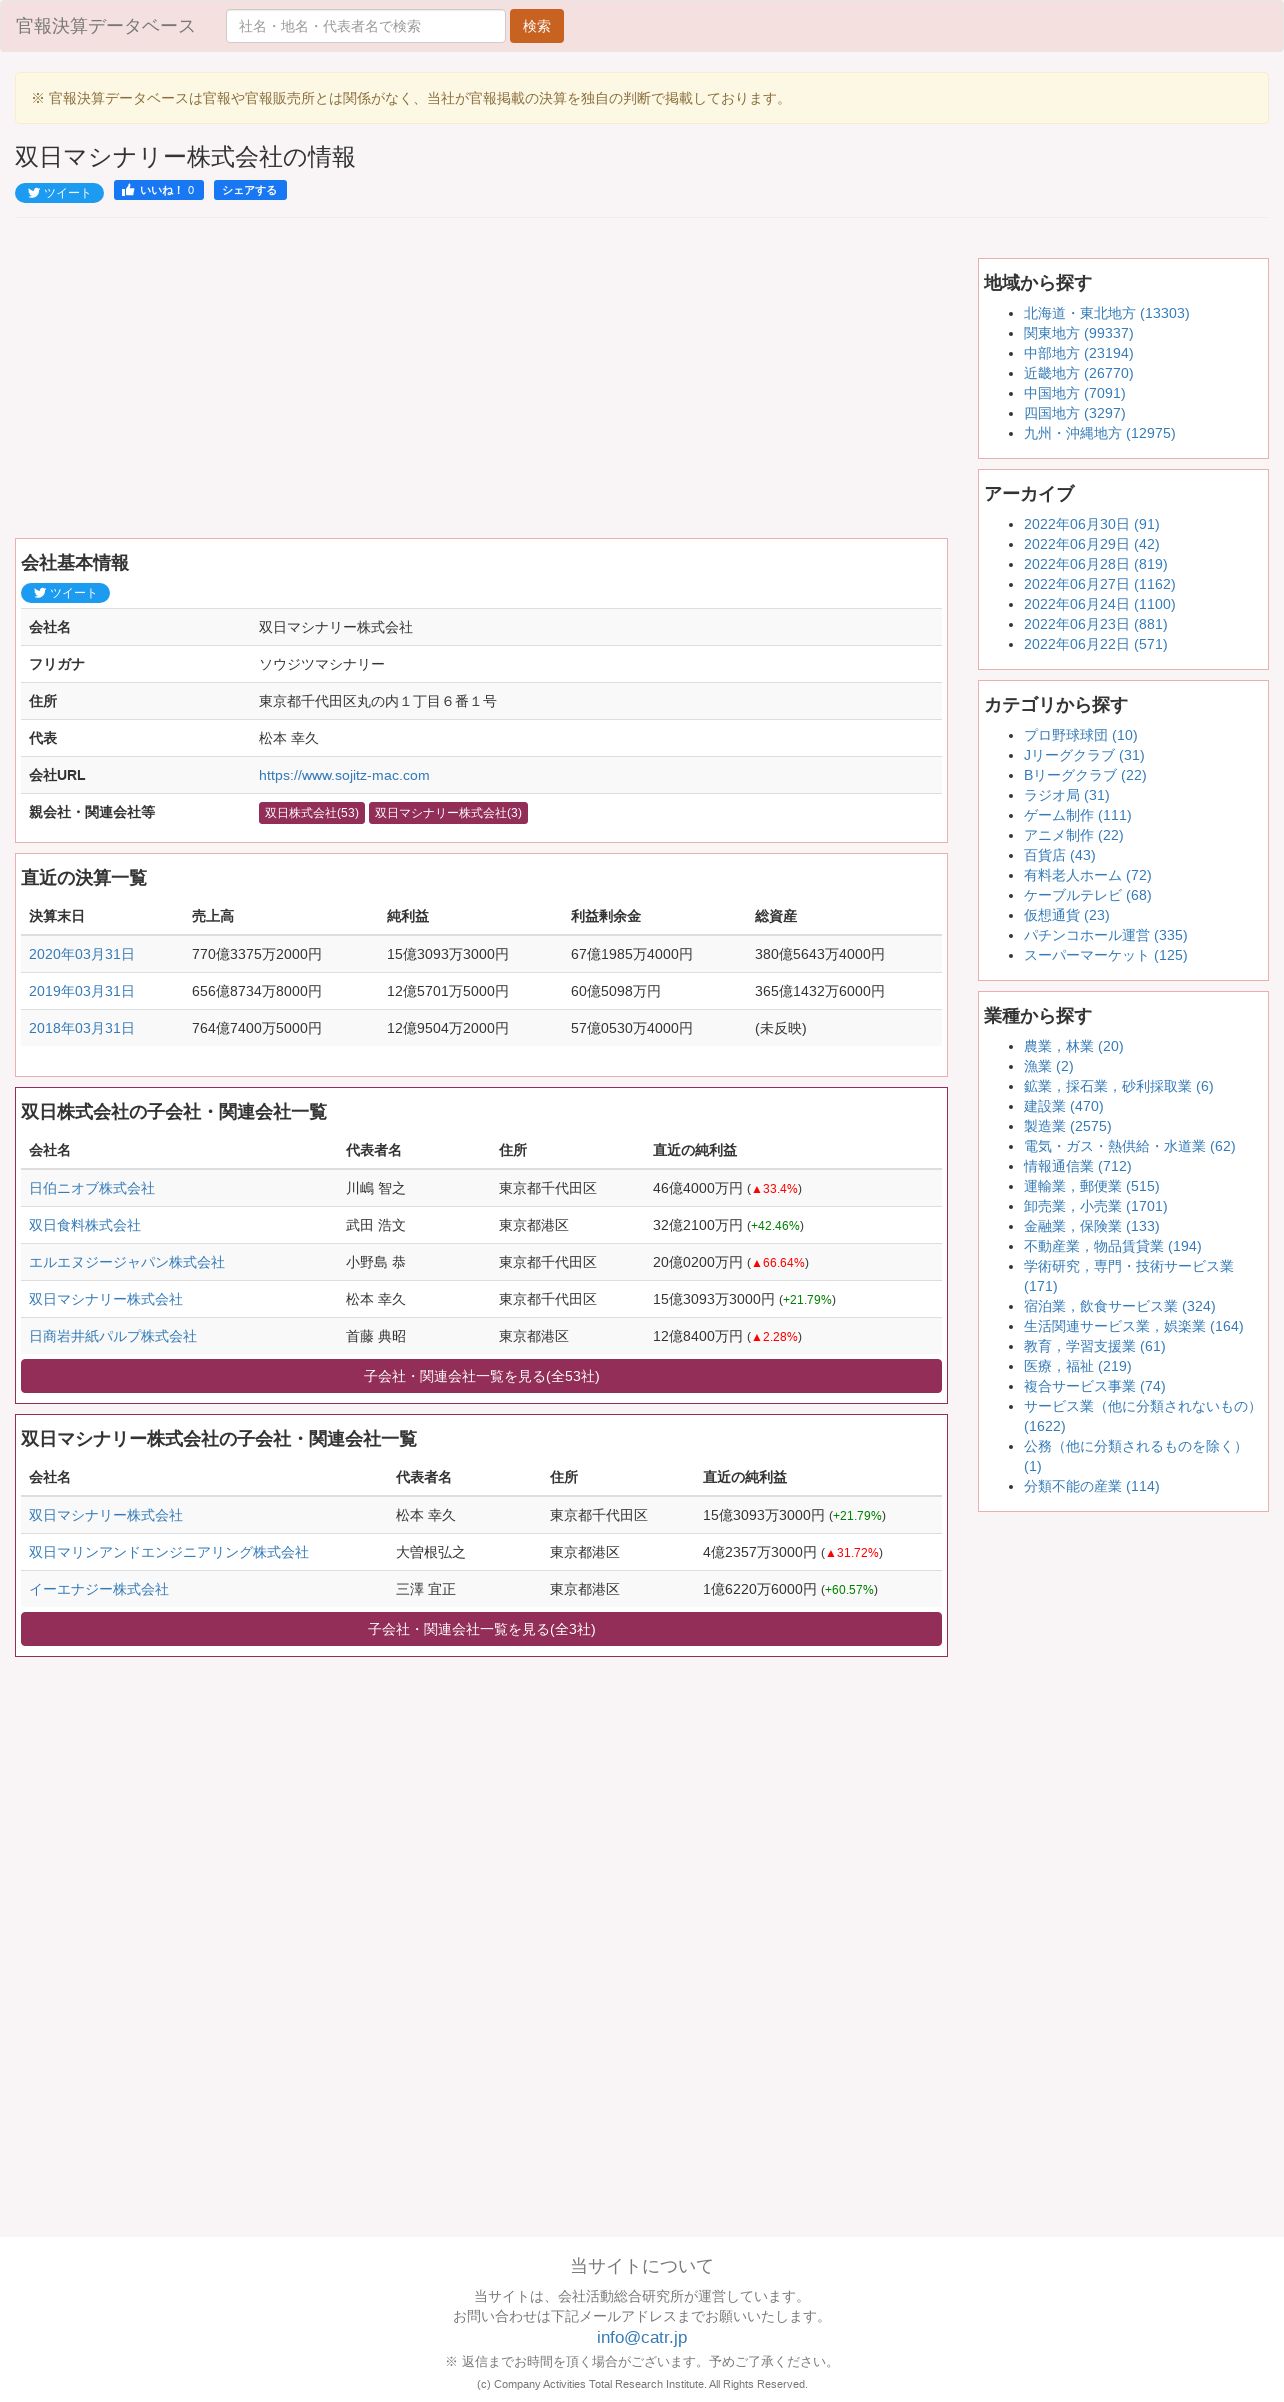Select 関東地方 (99337) region
The width and height of the screenshot is (1284, 2402).
click(x=1079, y=333)
